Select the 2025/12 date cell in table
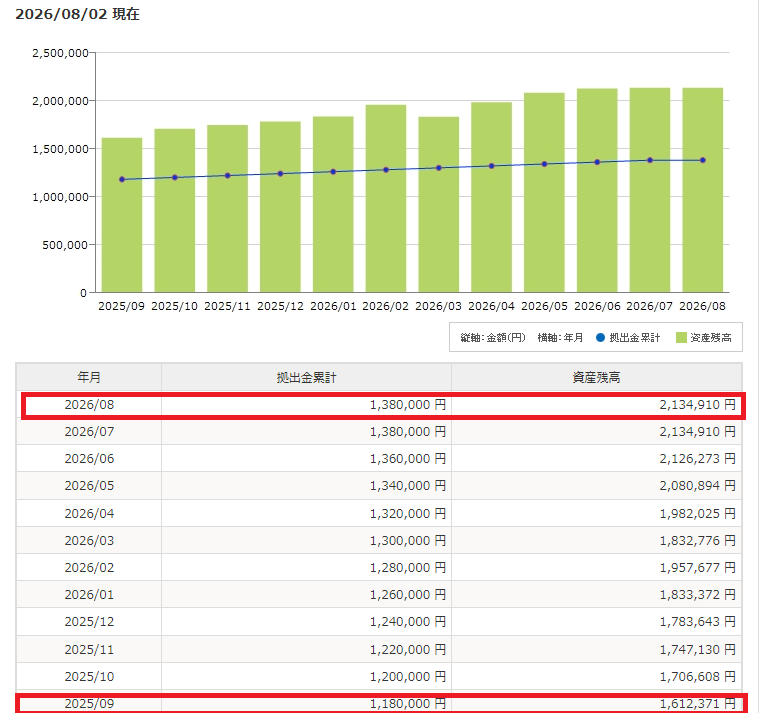This screenshot has height=713, width=759. (89, 622)
